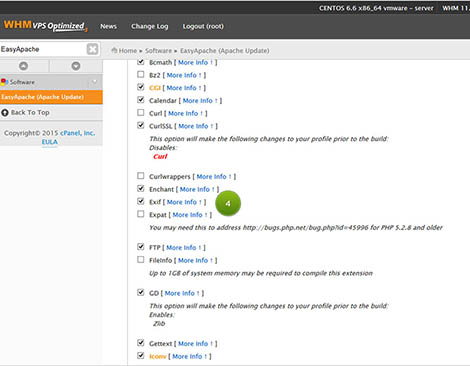
Task: Tick the Fileinfo checkbox
Action: tap(141, 260)
